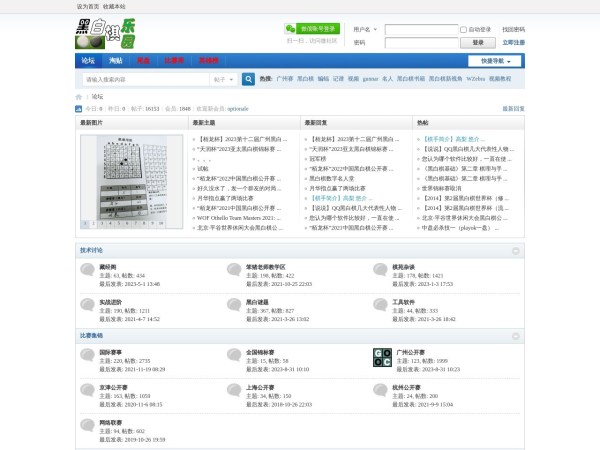Collapse the 技术讨论 section
Image resolution: width=600 pixels, height=450 pixels.
pos(516,251)
